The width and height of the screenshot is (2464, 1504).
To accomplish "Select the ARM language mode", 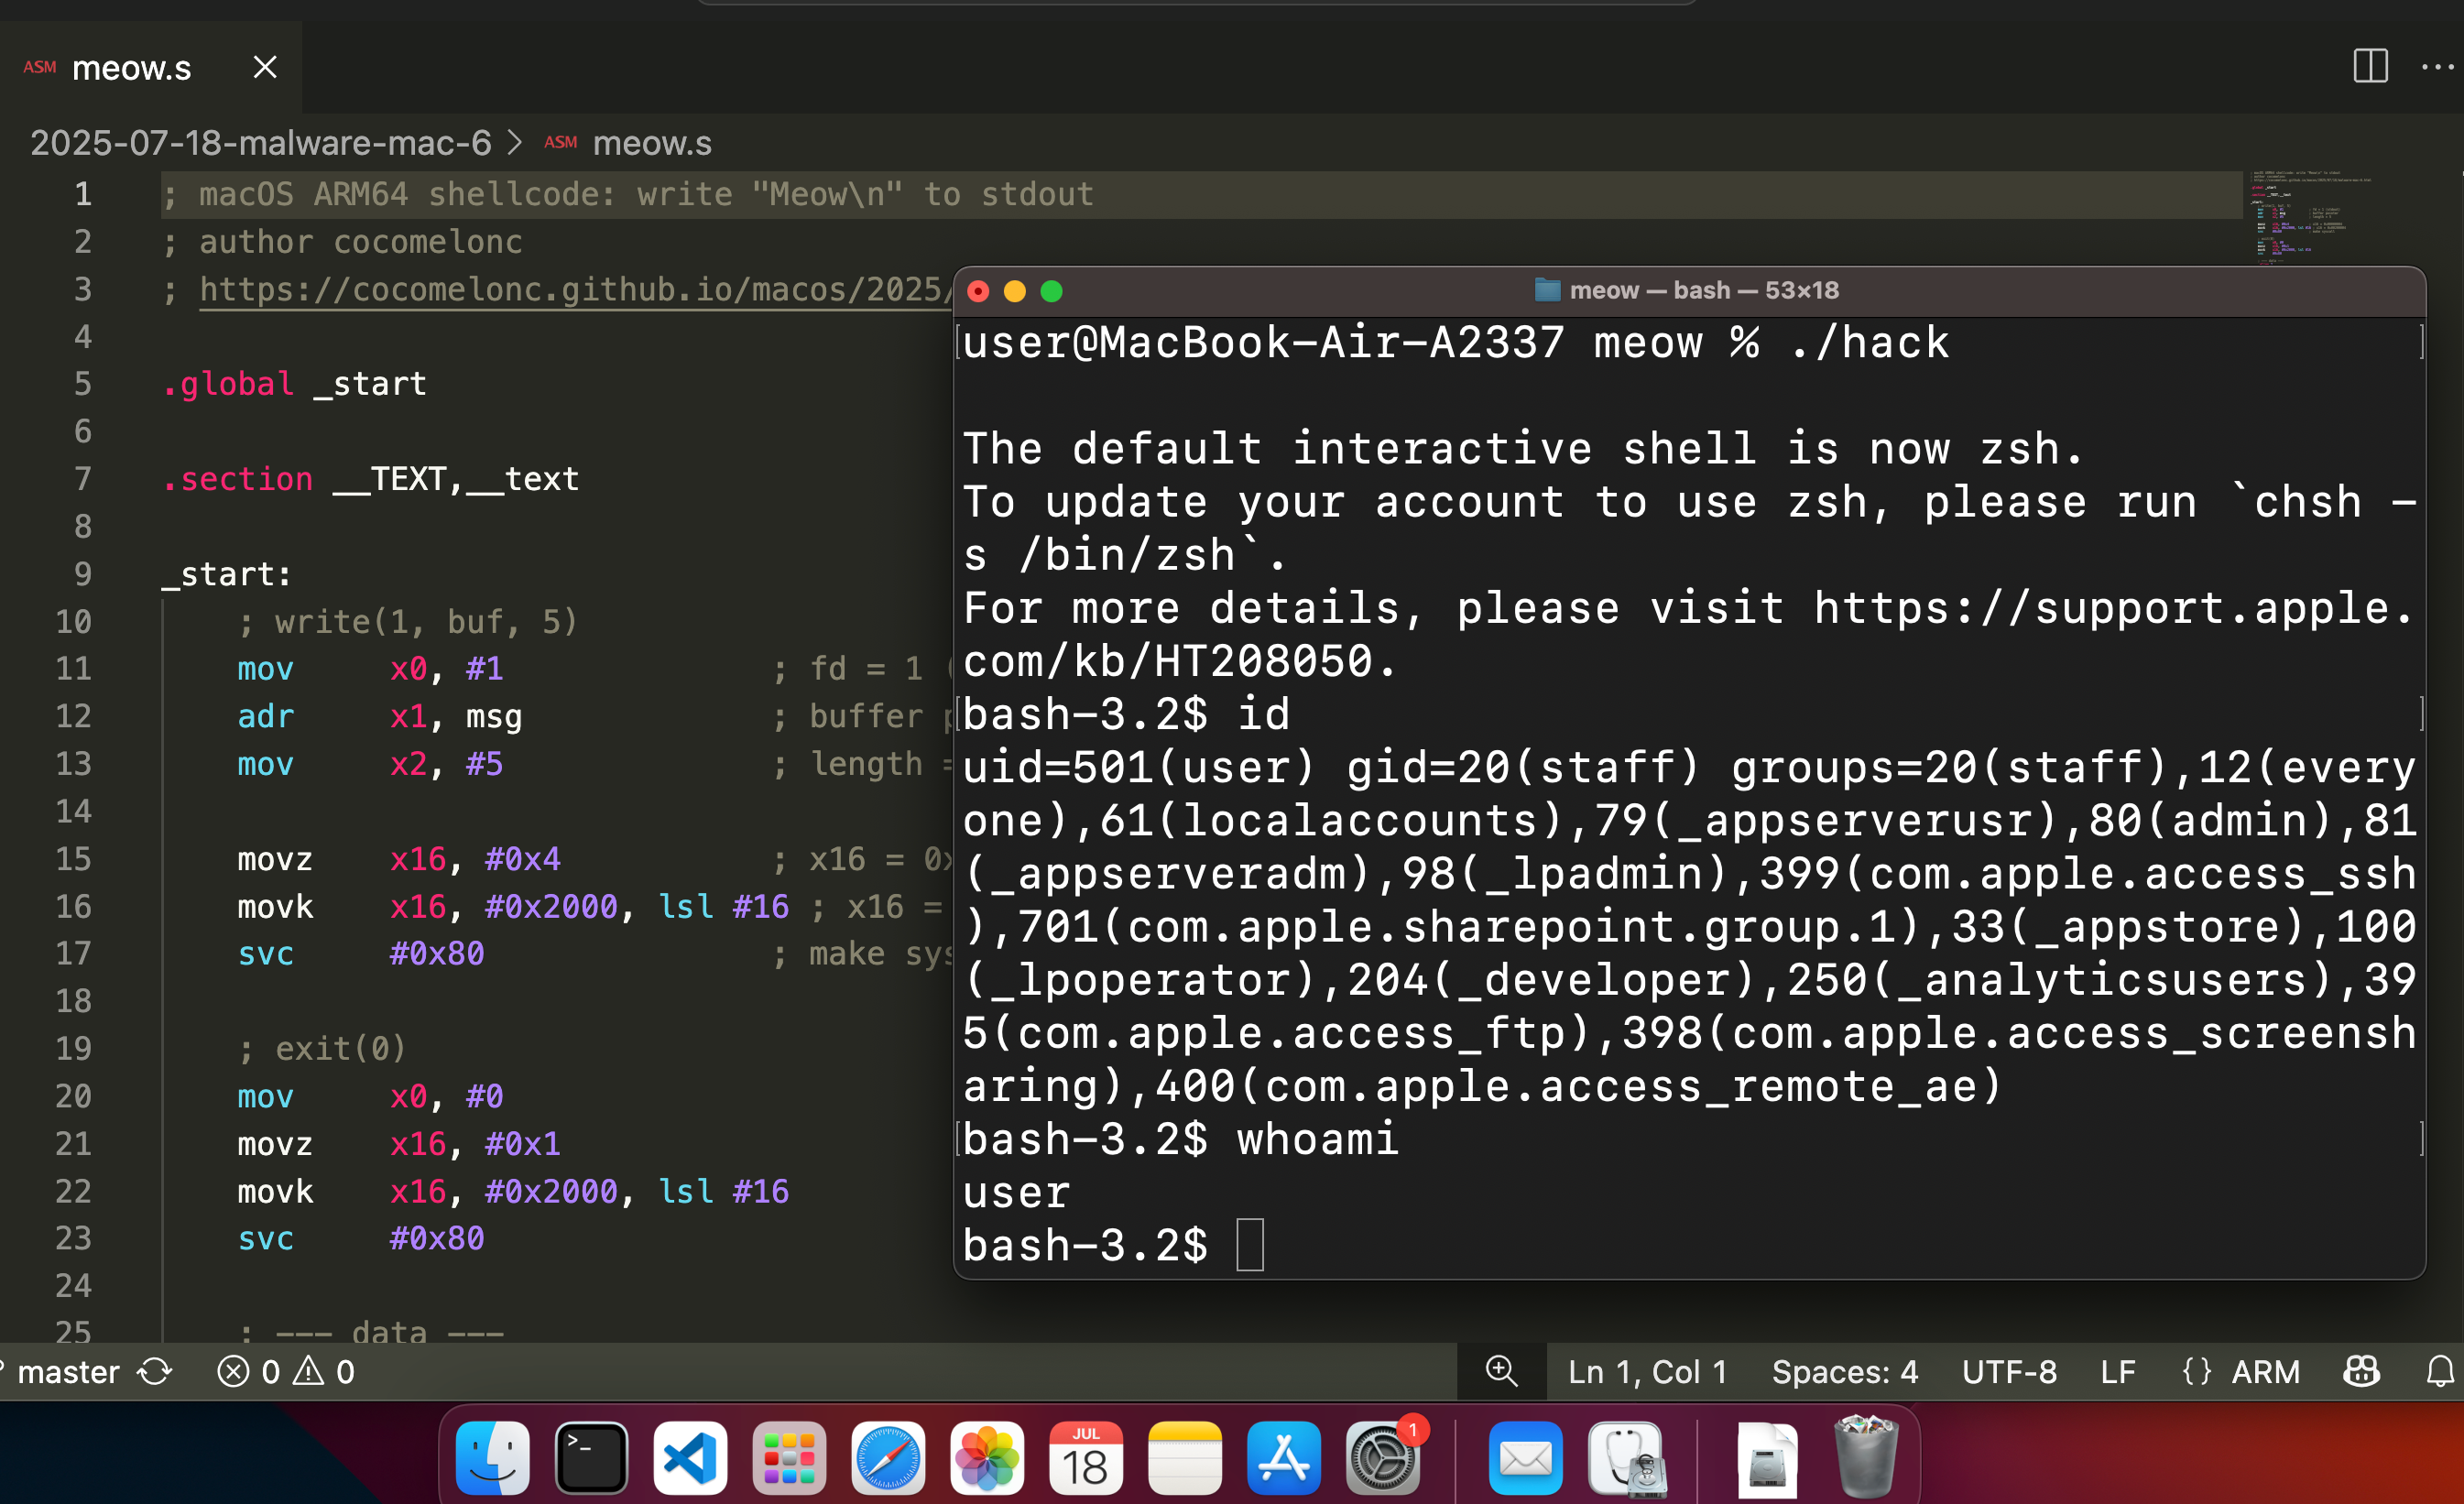I will click(x=2265, y=1371).
